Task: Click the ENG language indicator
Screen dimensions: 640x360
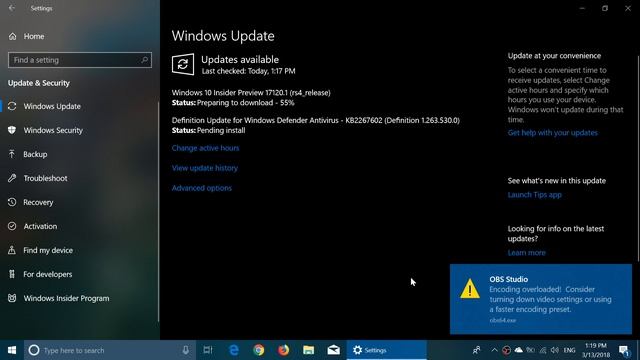Action: click(x=569, y=350)
